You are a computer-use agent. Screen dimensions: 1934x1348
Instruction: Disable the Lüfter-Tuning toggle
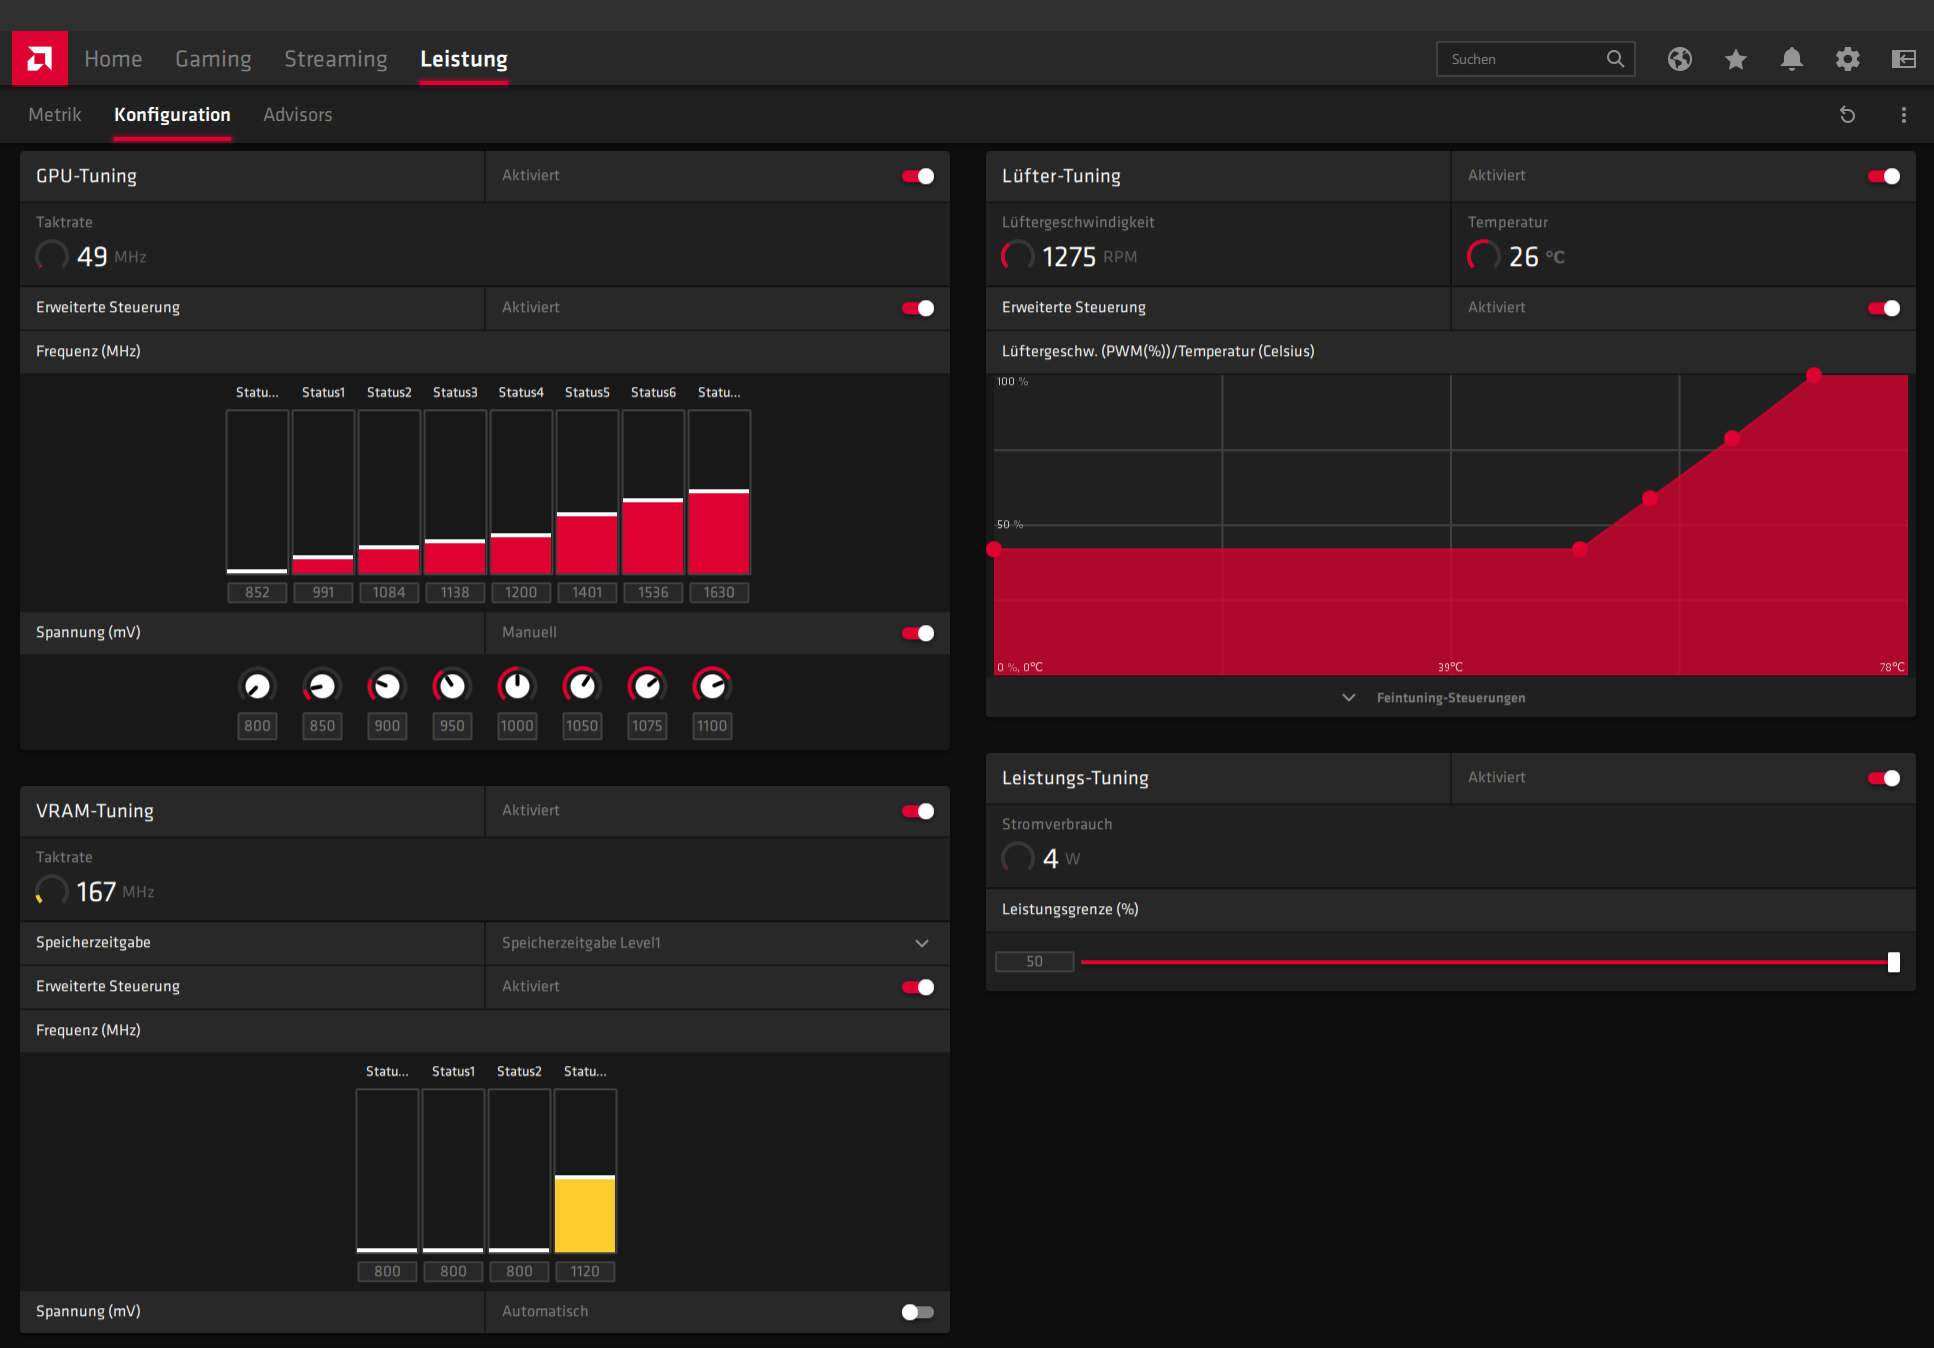pyautogui.click(x=1884, y=176)
